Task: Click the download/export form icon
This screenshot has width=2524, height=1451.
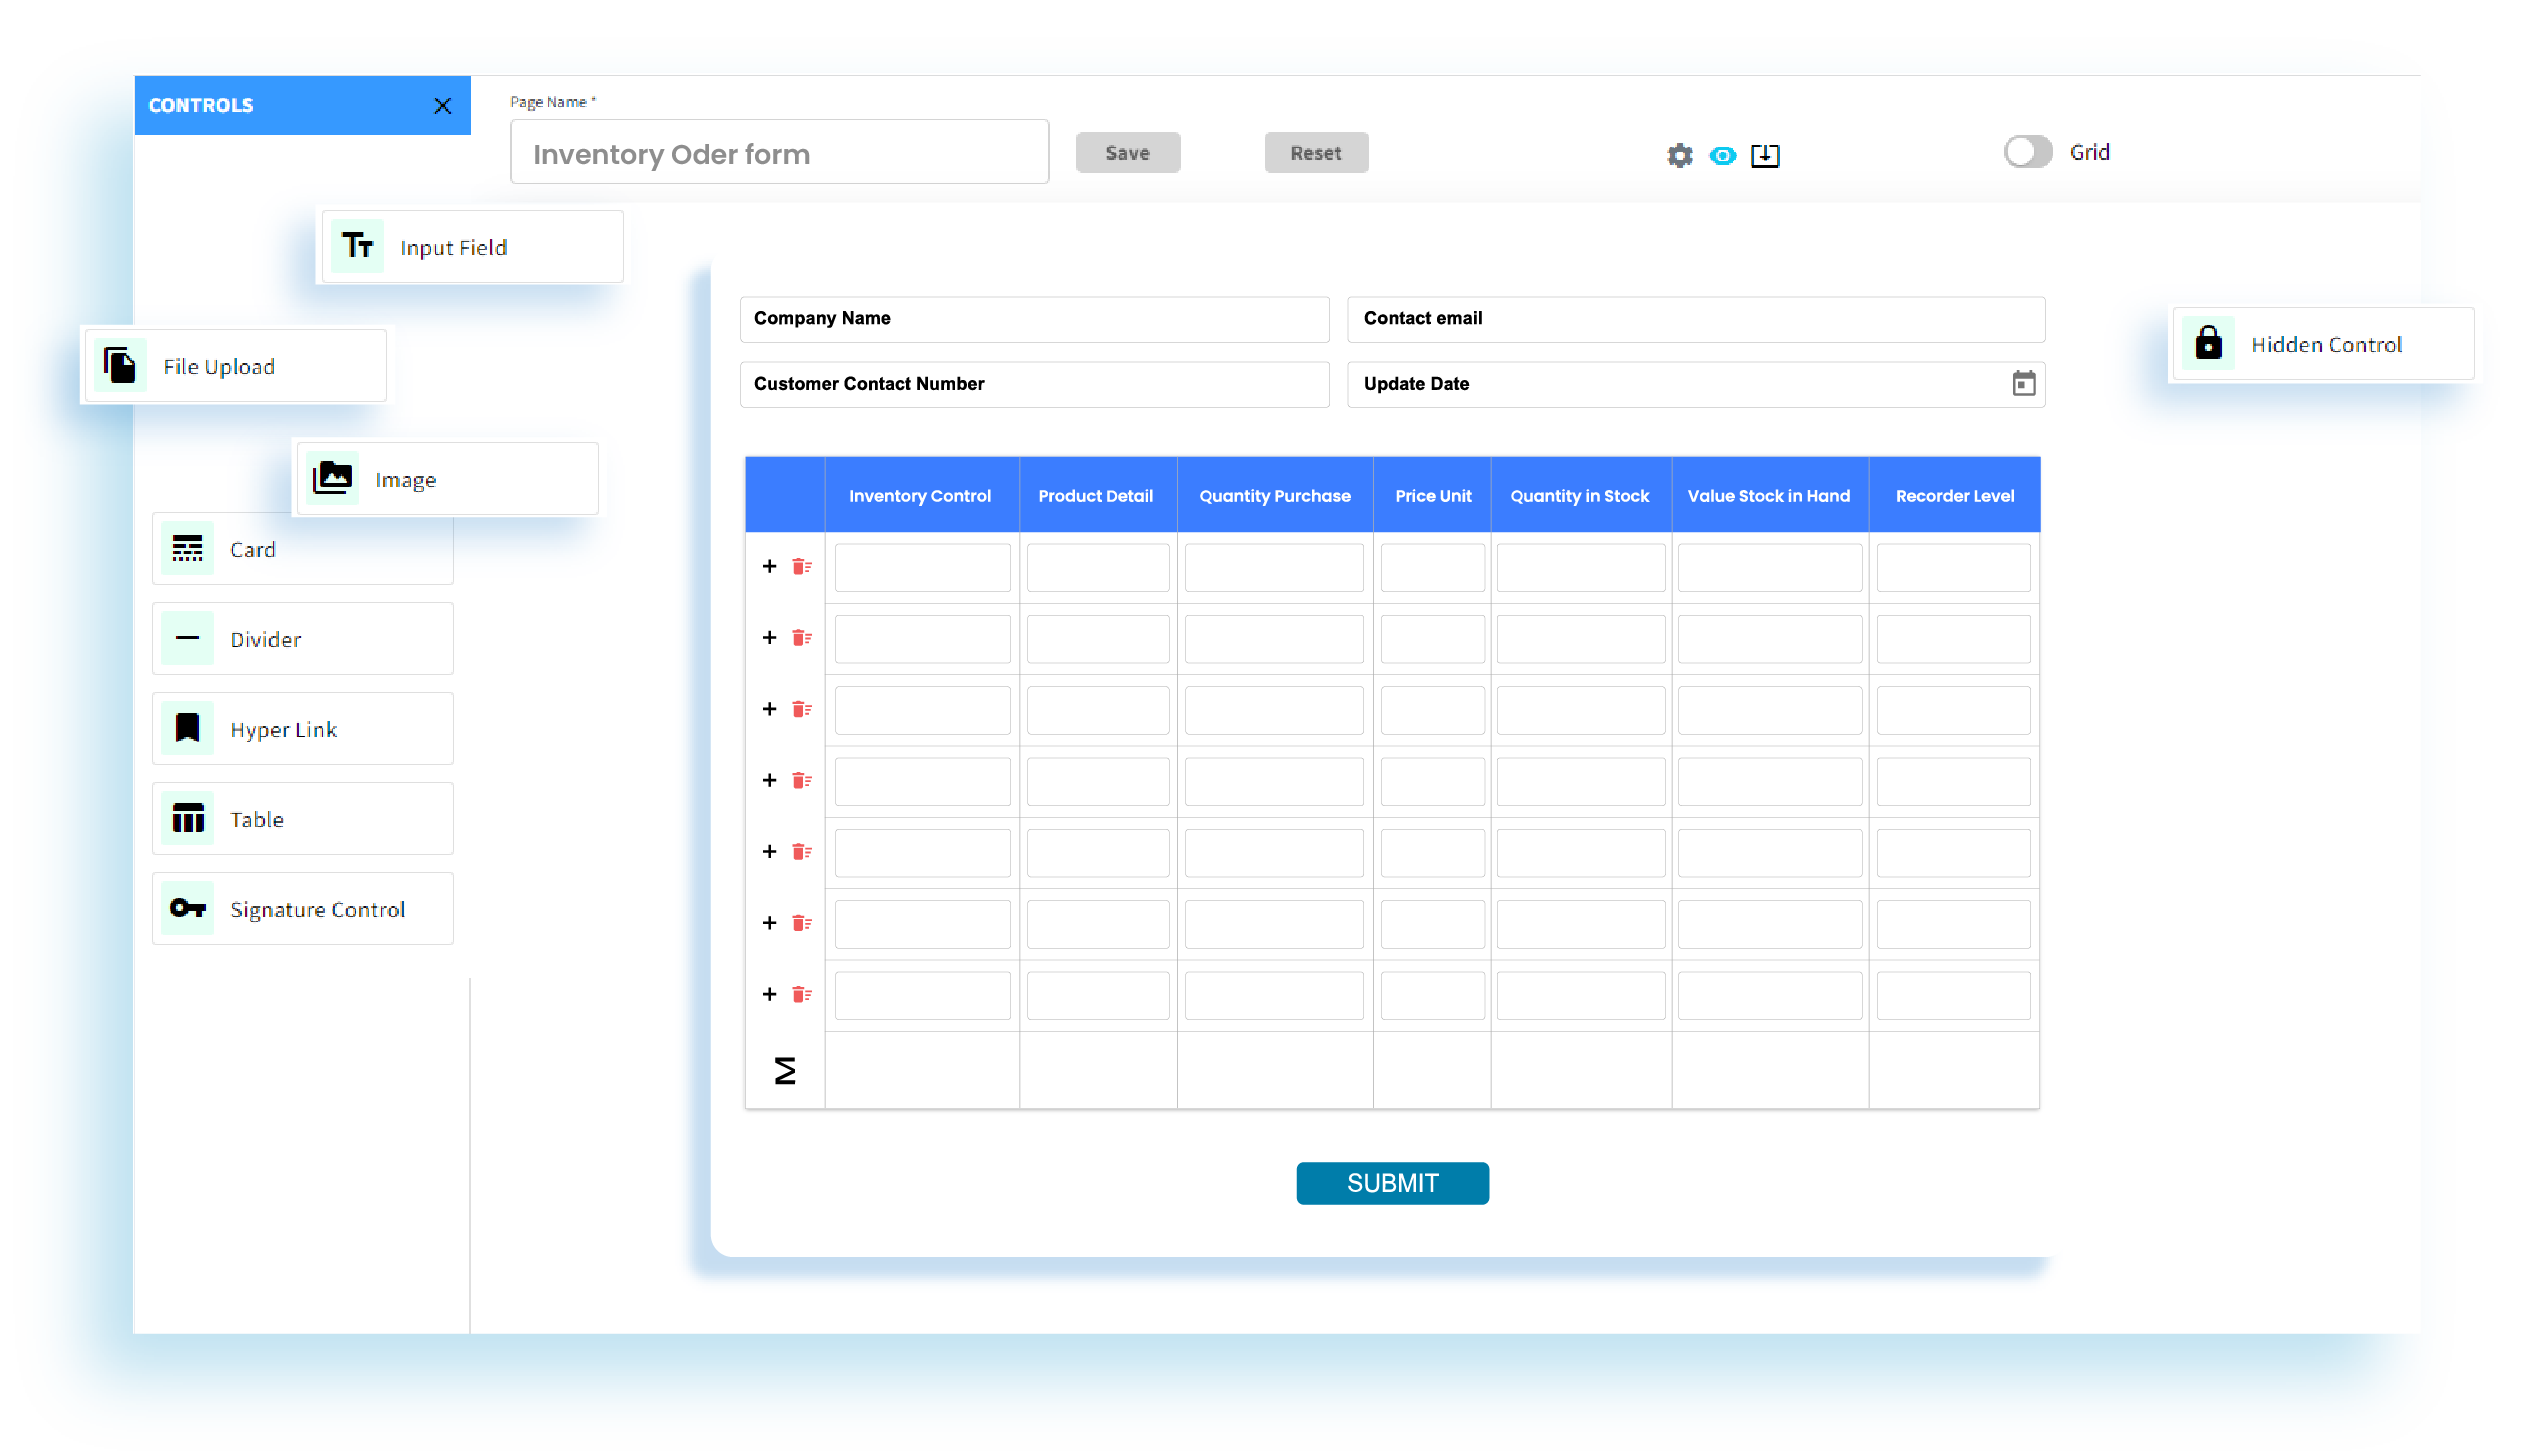Action: click(x=1765, y=156)
